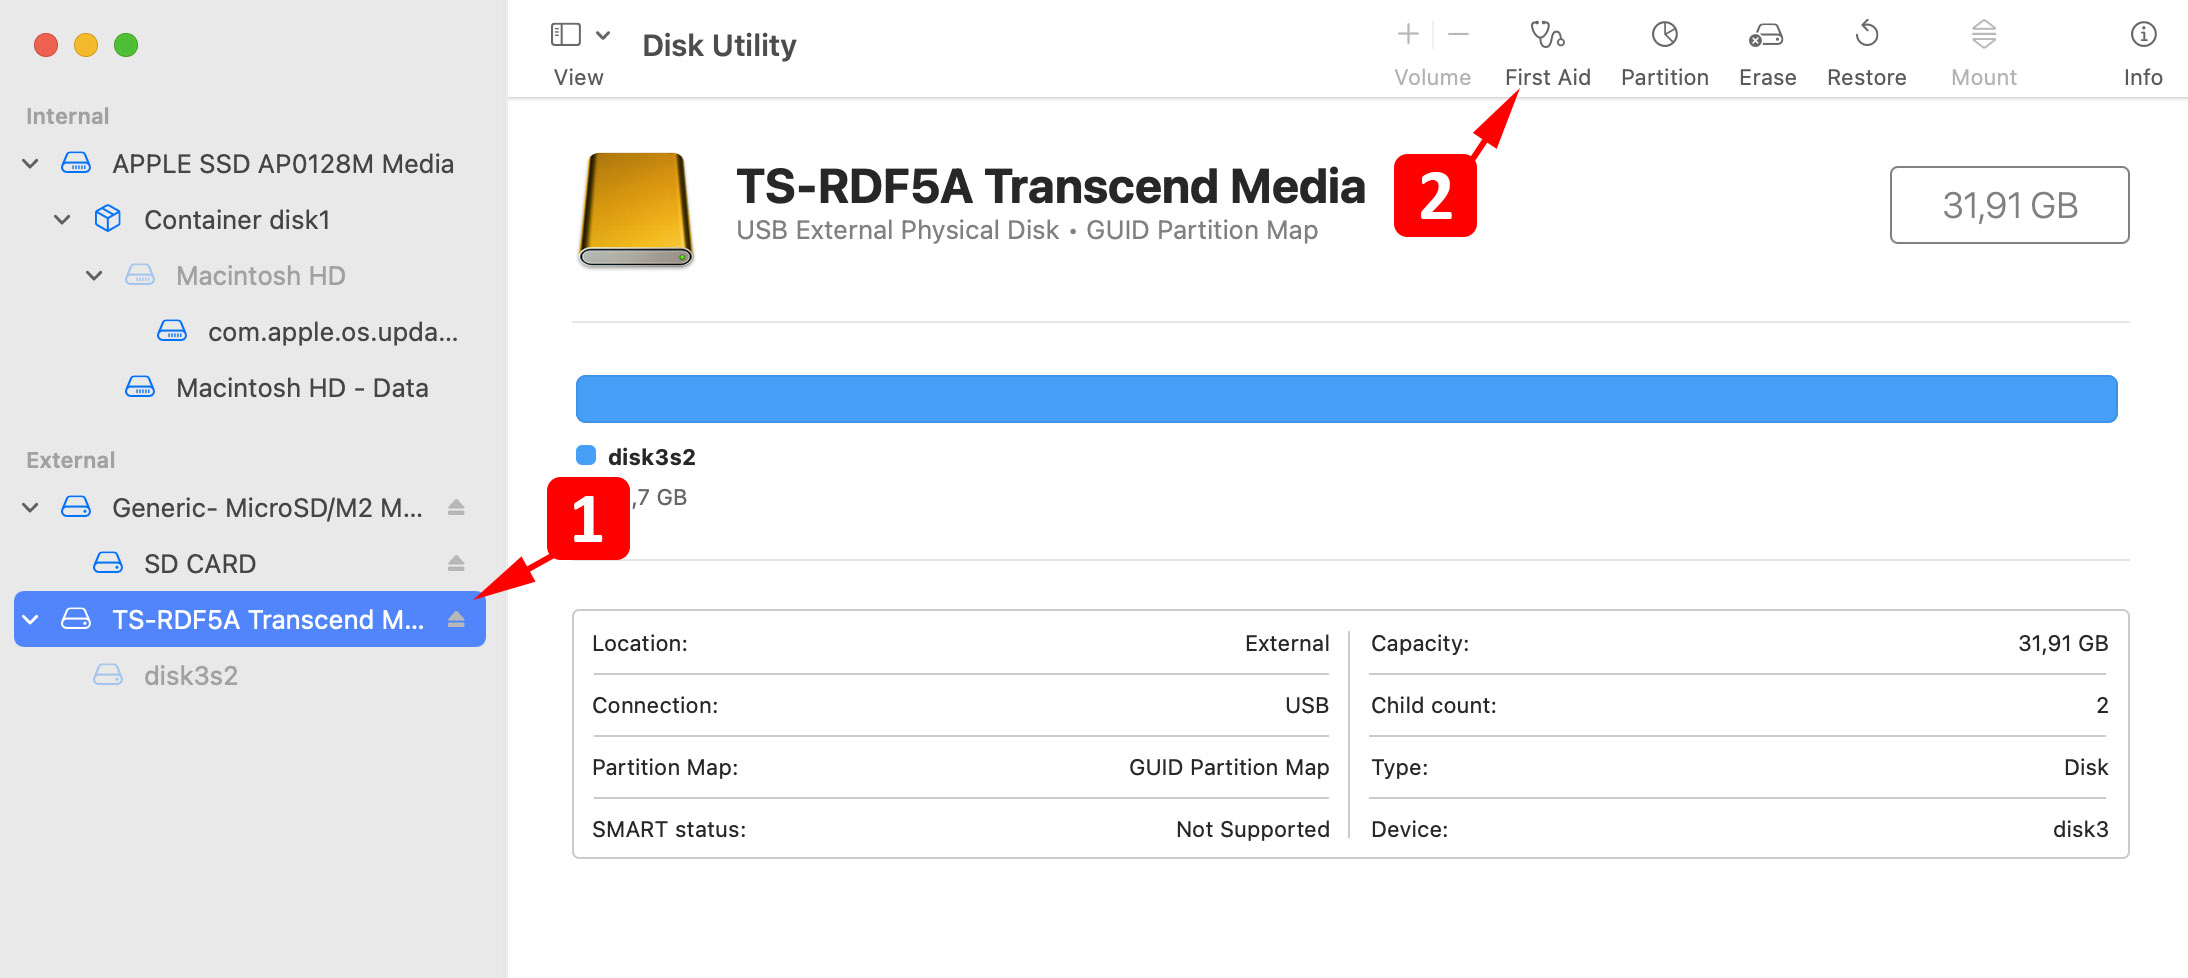This screenshot has height=978, width=2188.
Task: Select APPLE SSD AP0128M Media in sidebar
Action: pos(250,164)
